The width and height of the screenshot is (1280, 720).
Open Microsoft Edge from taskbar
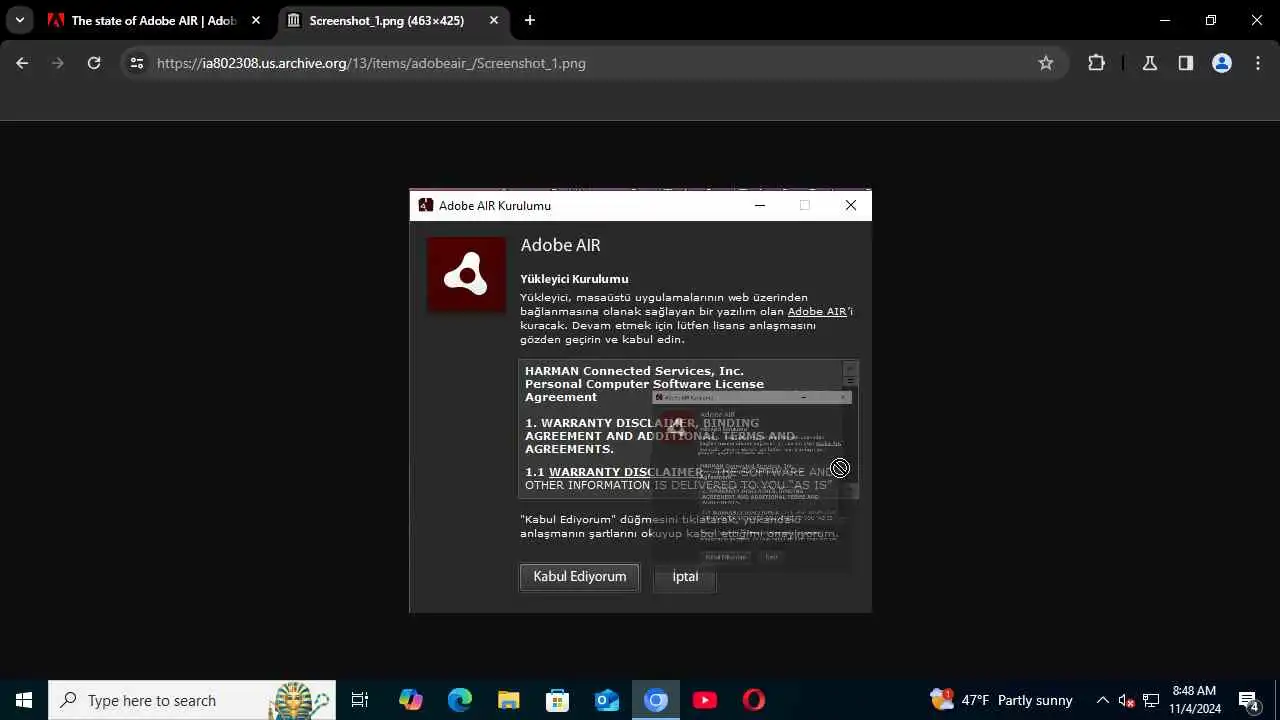(459, 700)
